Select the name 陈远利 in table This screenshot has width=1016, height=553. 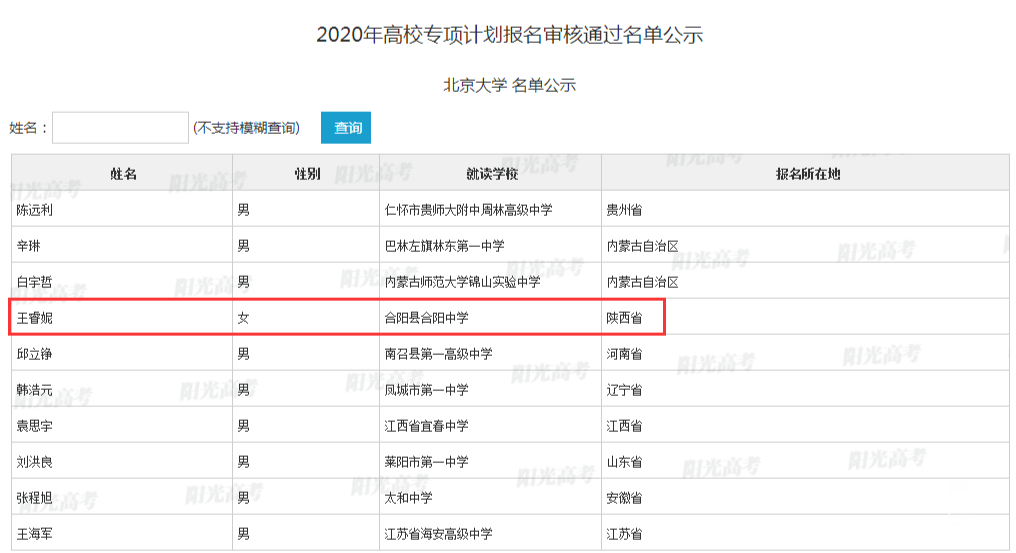tap(35, 210)
